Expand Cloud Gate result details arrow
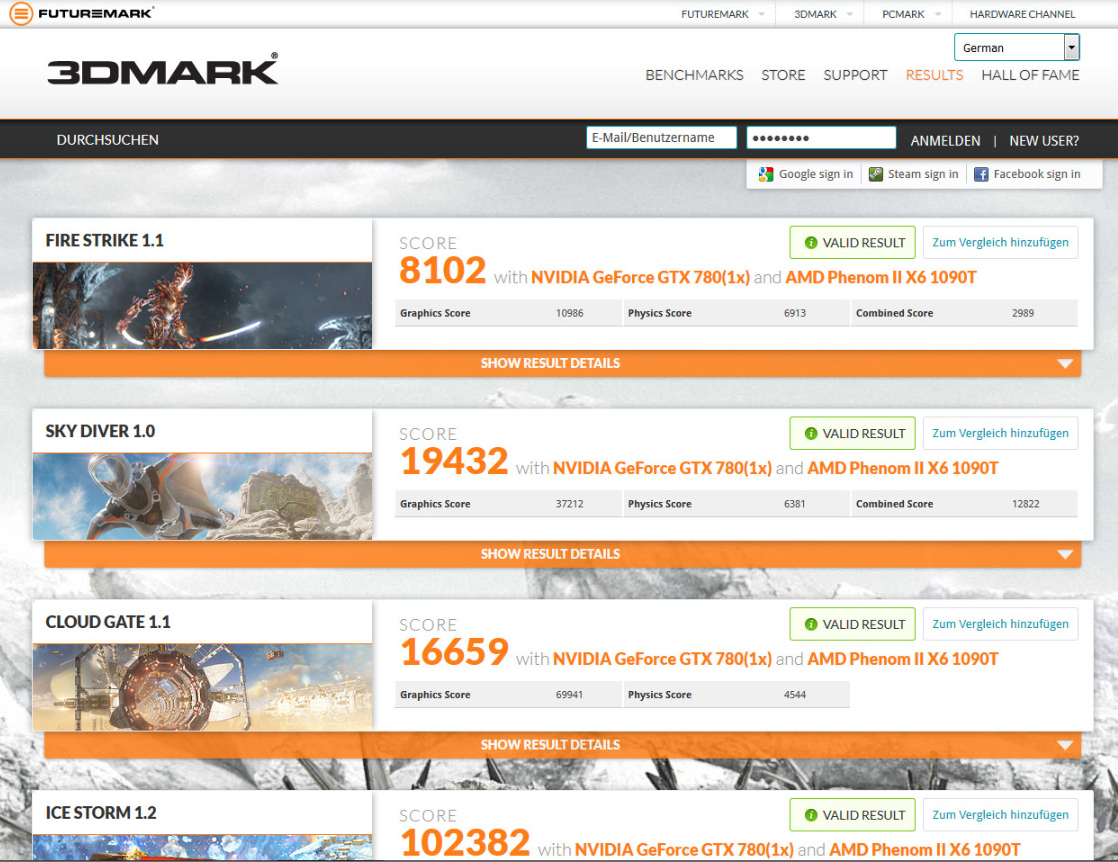Screen dimensions: 1118x862 tap(1065, 745)
